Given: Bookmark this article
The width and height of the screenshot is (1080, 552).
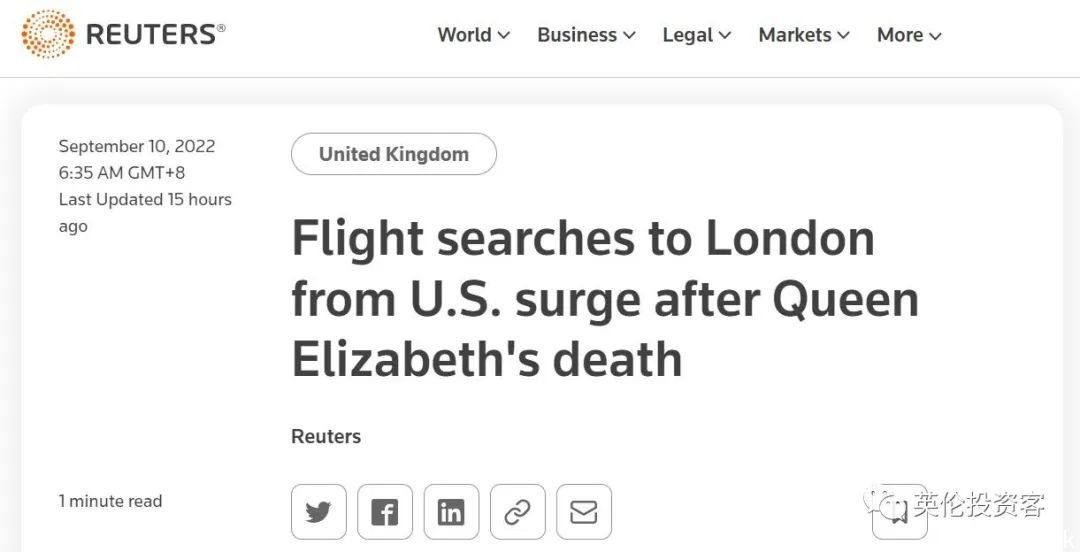Looking at the screenshot, I should pyautogui.click(x=900, y=512).
